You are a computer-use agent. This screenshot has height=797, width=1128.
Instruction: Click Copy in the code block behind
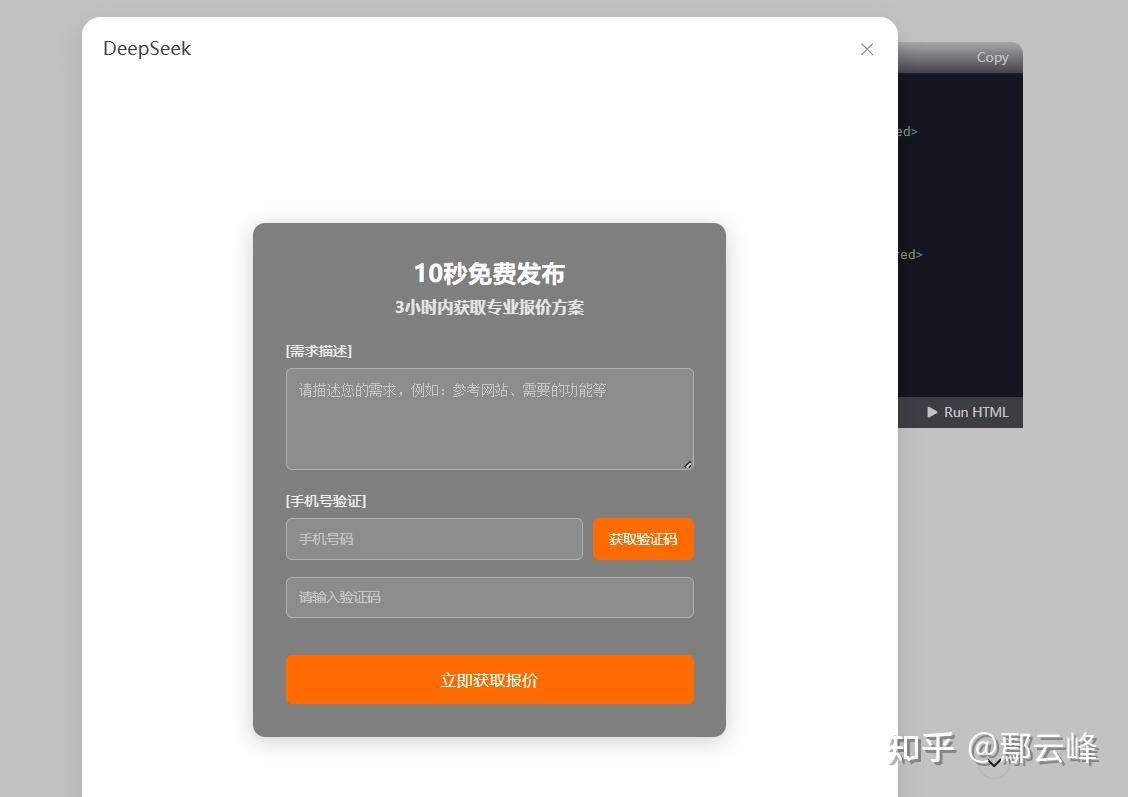(x=992, y=58)
